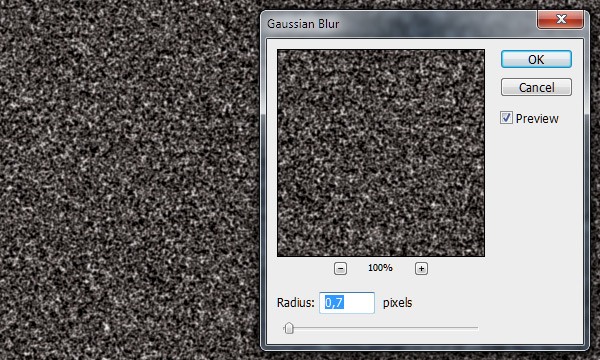Click inside the blur preview thumbnail
The width and height of the screenshot is (600, 360).
tap(381, 153)
